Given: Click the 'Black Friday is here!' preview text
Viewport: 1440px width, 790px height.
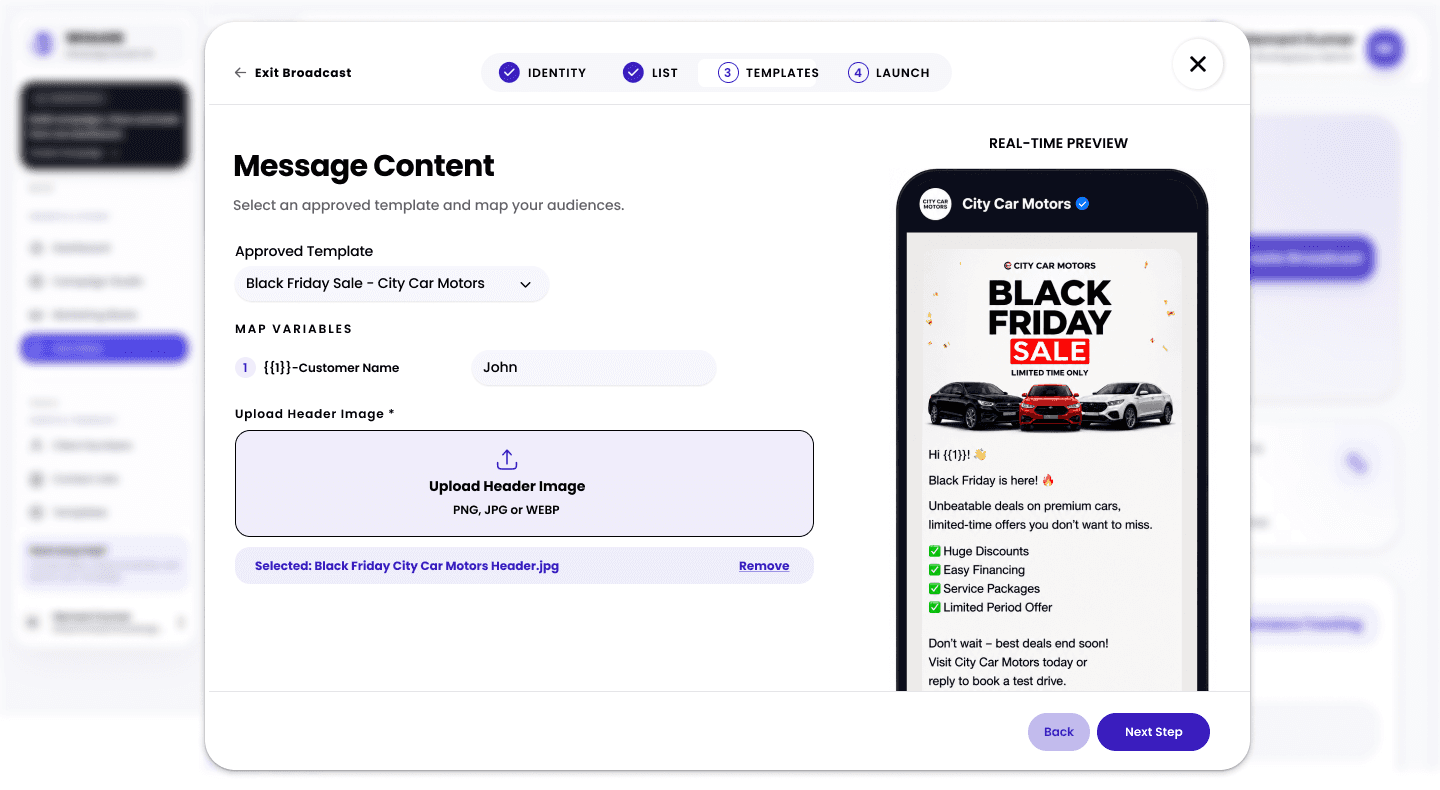Looking at the screenshot, I should (992, 480).
